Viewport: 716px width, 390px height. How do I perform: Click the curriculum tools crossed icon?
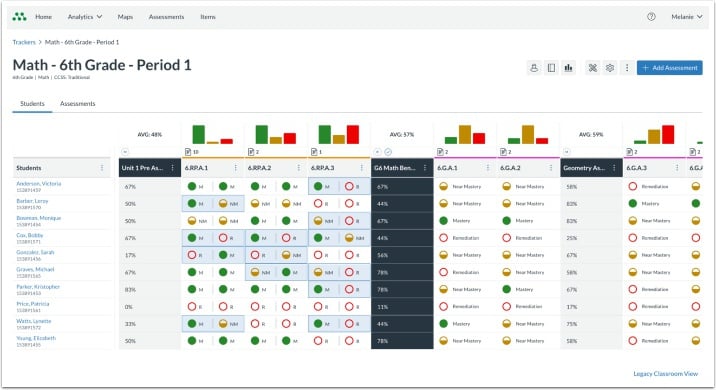[x=593, y=68]
